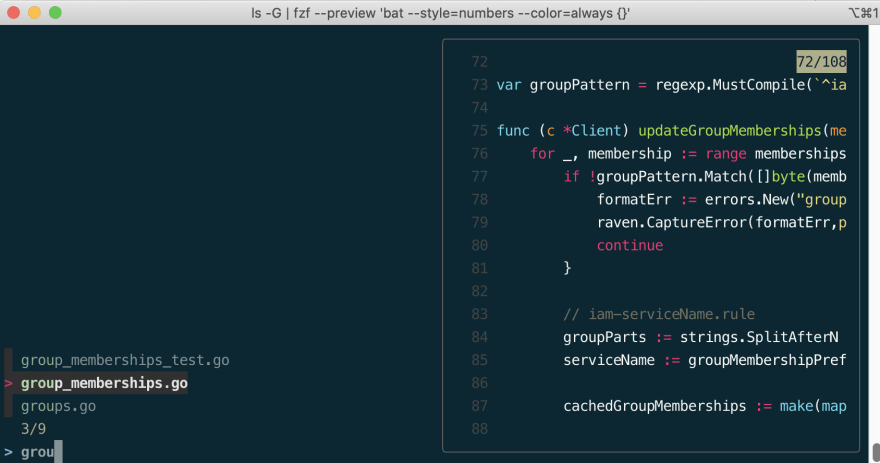Select the highlighted group_memberships.go entry
Screen dimensions: 880x463
coord(104,383)
